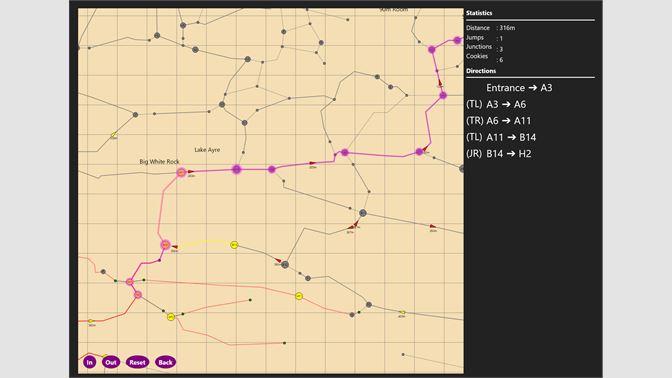Select the '(TL) A11 → B14' direction

click(x=501, y=137)
